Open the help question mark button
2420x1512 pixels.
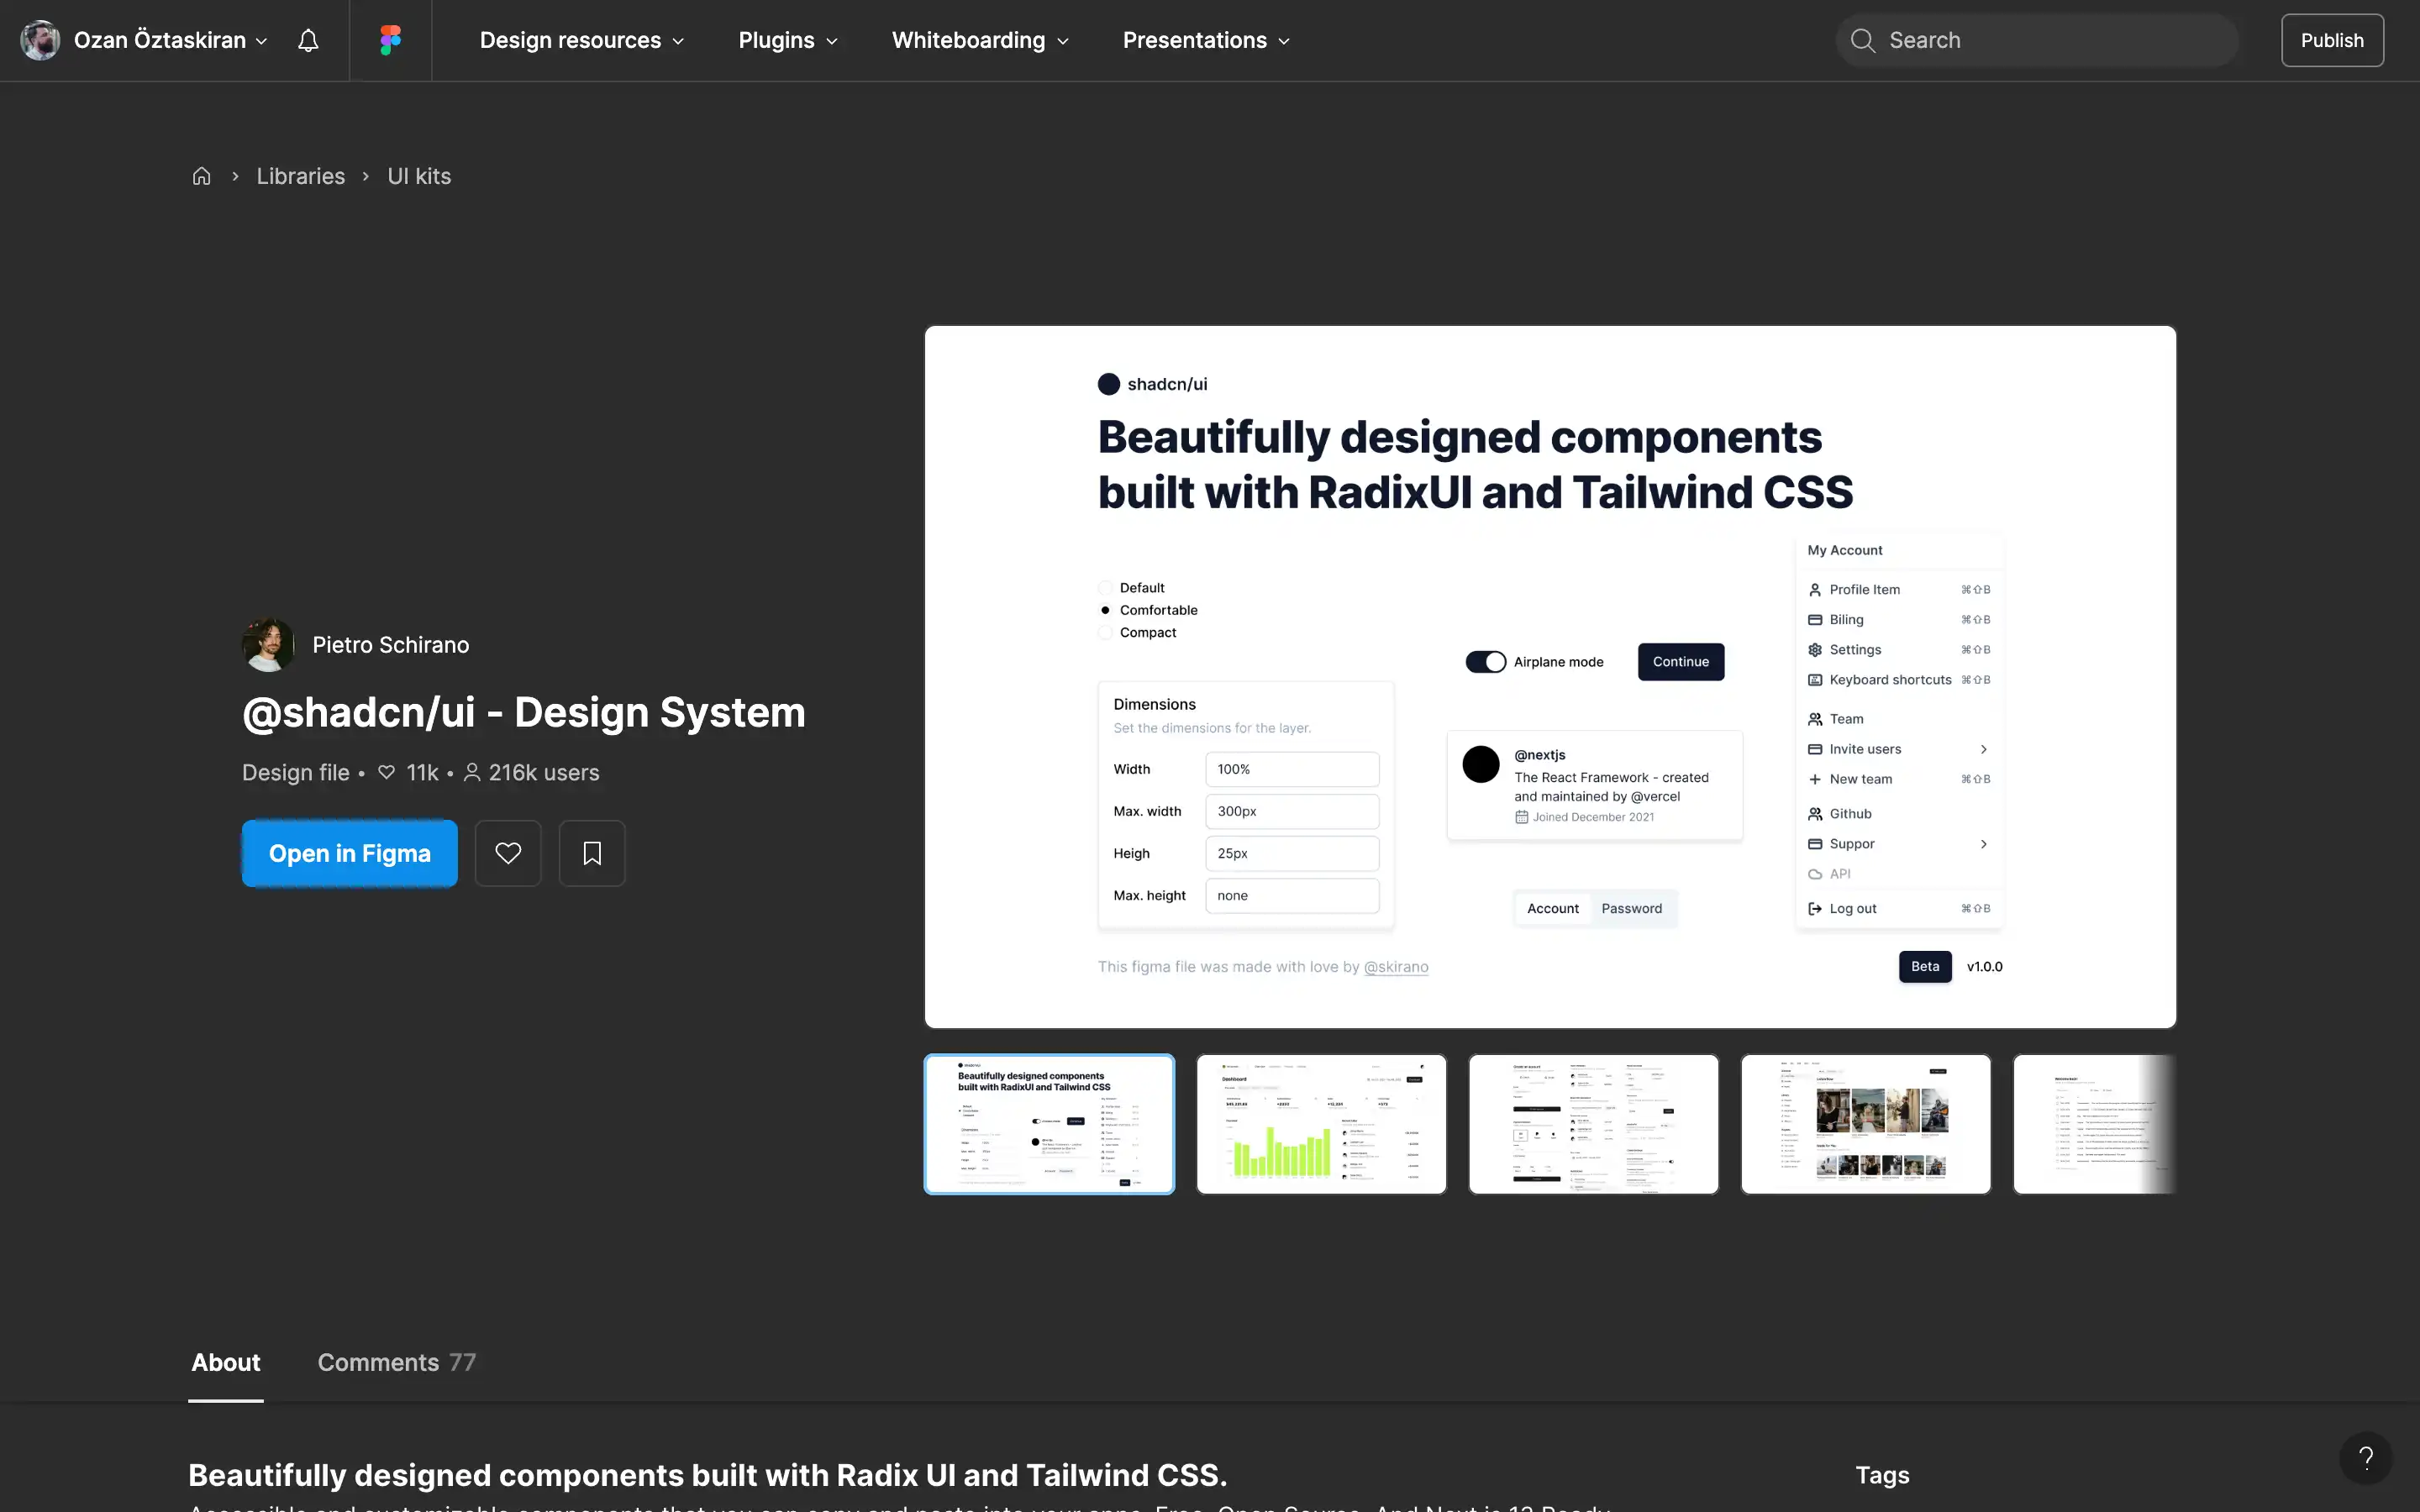tap(2365, 1458)
